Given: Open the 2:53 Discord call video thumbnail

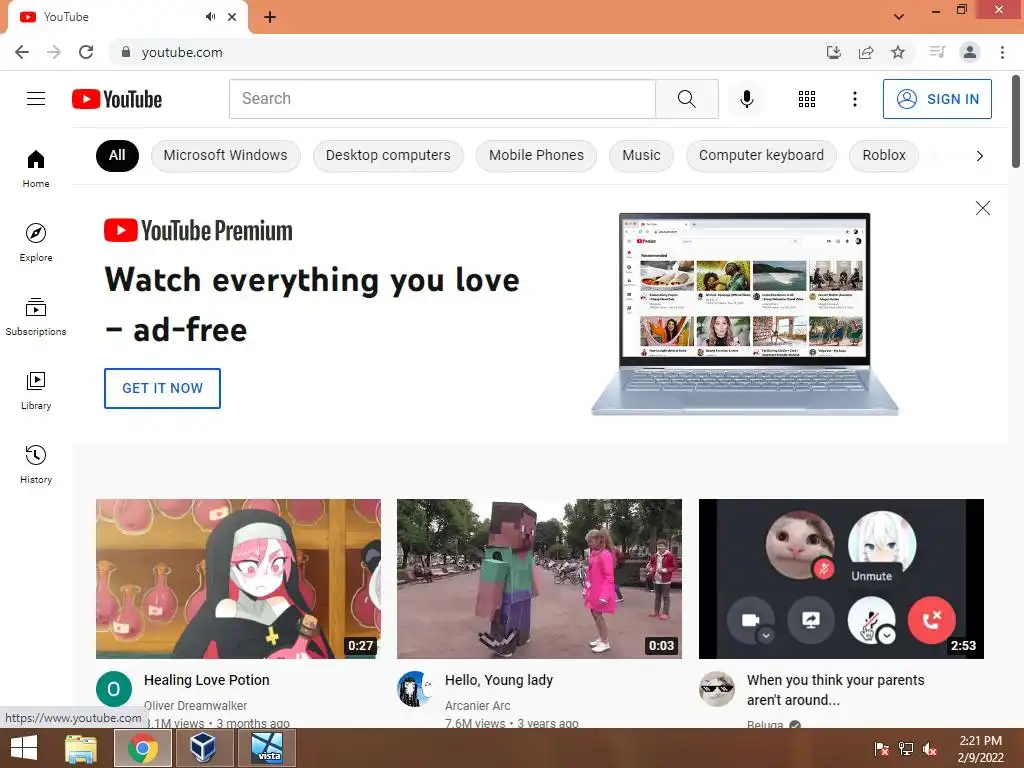Looking at the screenshot, I should pyautogui.click(x=841, y=579).
